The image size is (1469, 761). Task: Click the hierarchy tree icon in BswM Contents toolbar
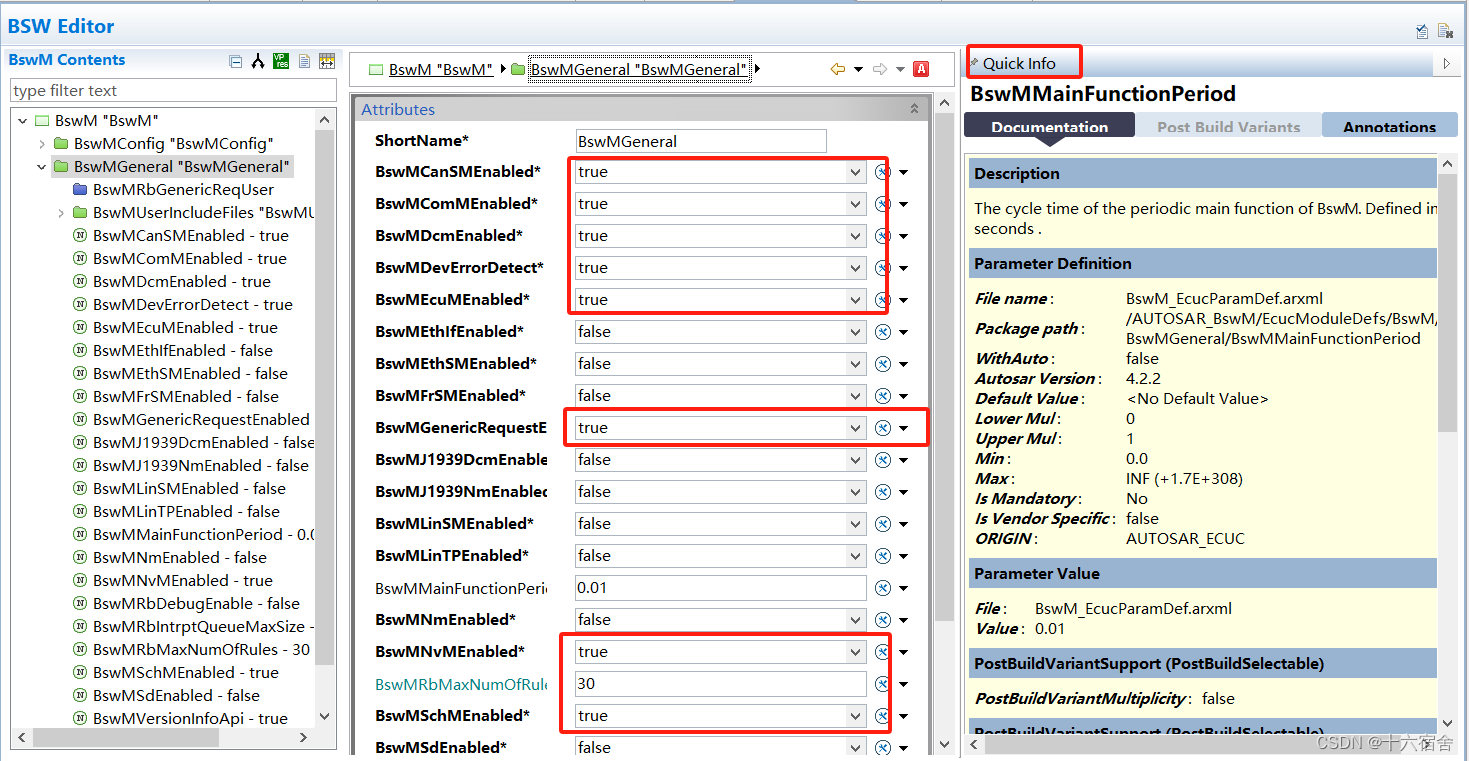258,61
